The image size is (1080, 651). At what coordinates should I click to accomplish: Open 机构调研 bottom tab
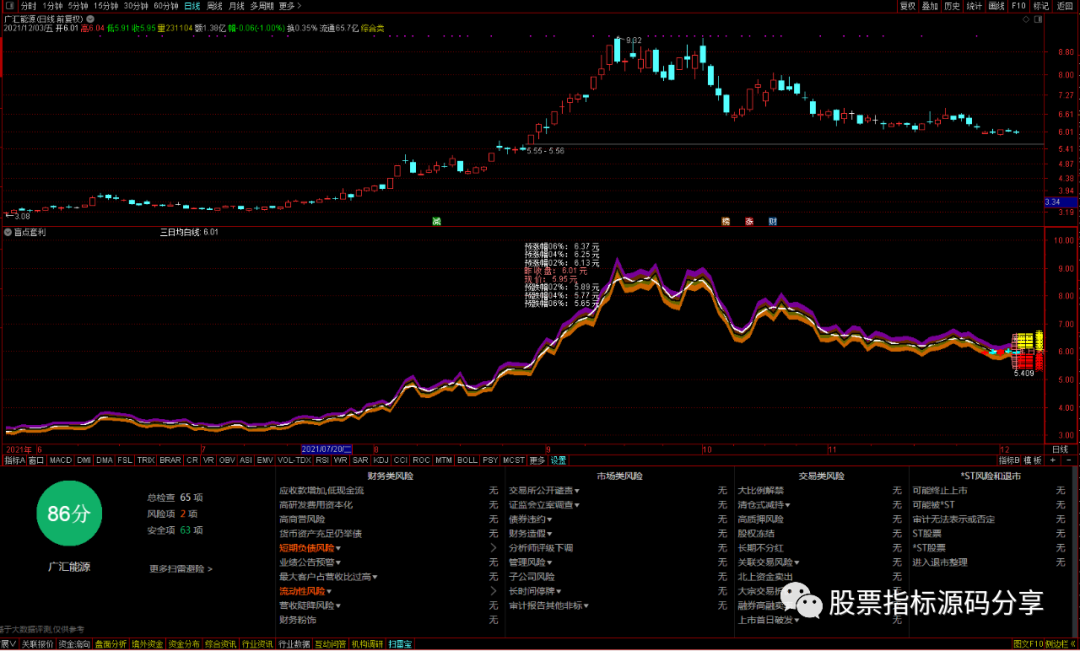tap(367, 645)
